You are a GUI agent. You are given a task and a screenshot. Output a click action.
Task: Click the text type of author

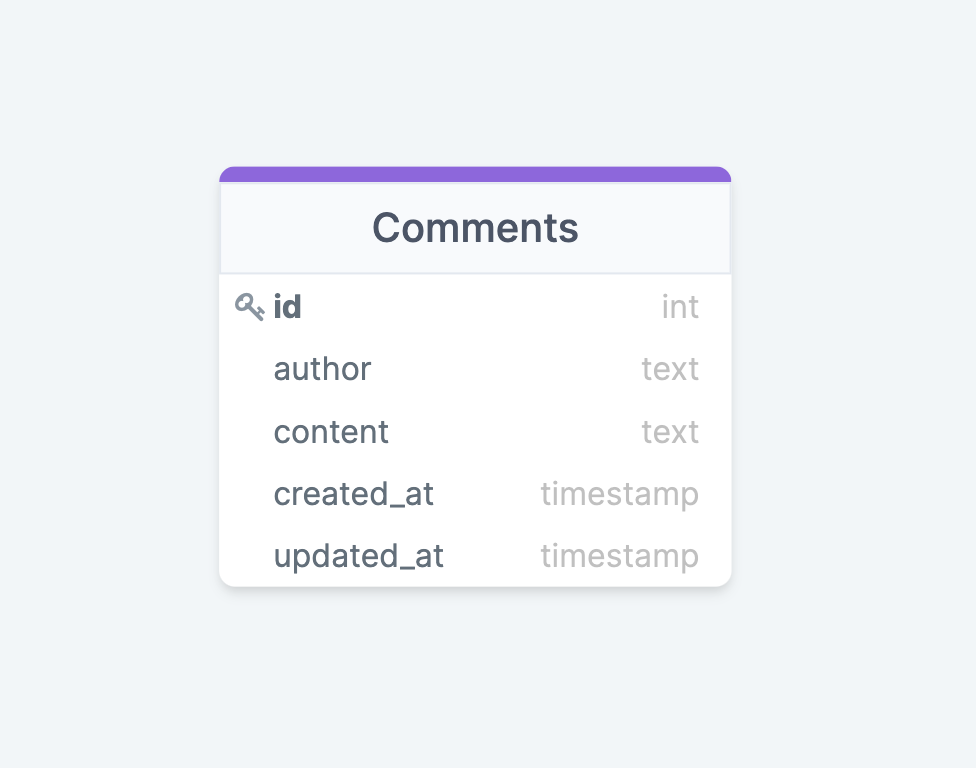[x=670, y=369]
